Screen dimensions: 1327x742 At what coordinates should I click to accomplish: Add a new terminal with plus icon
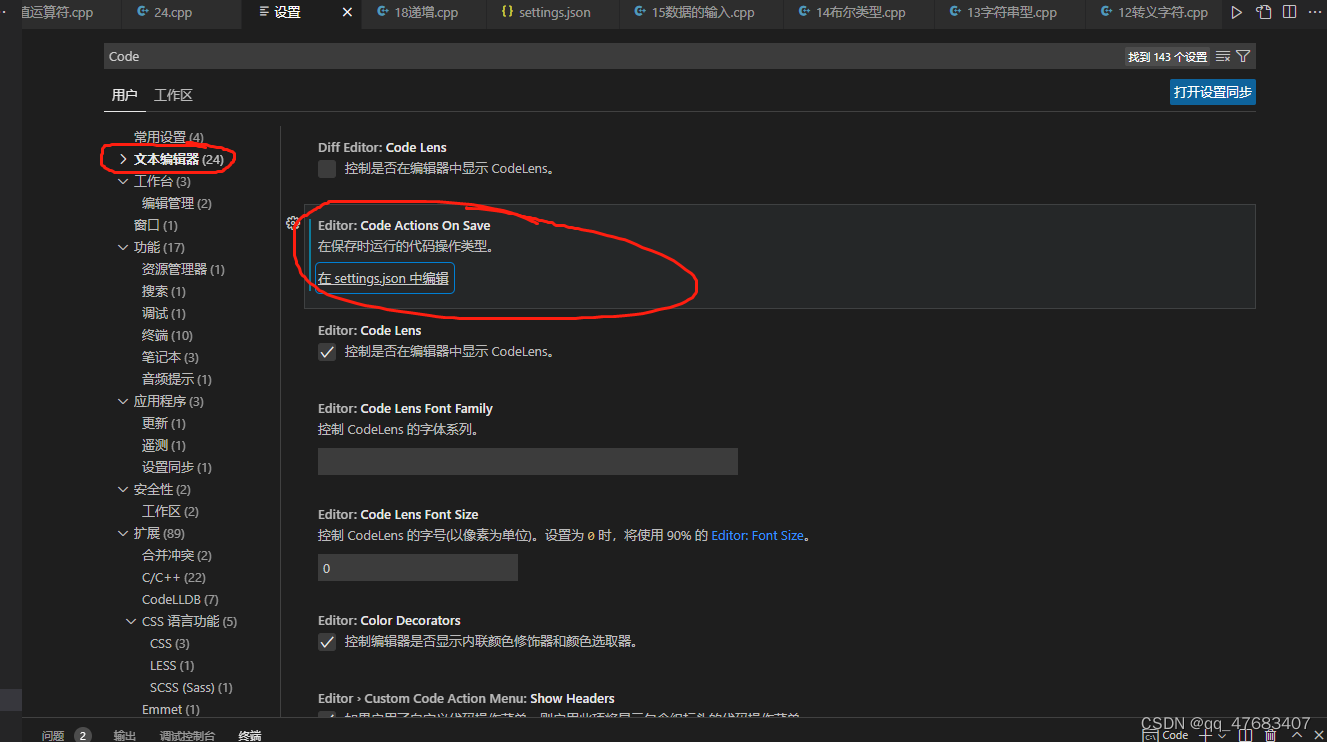pyautogui.click(x=1205, y=735)
